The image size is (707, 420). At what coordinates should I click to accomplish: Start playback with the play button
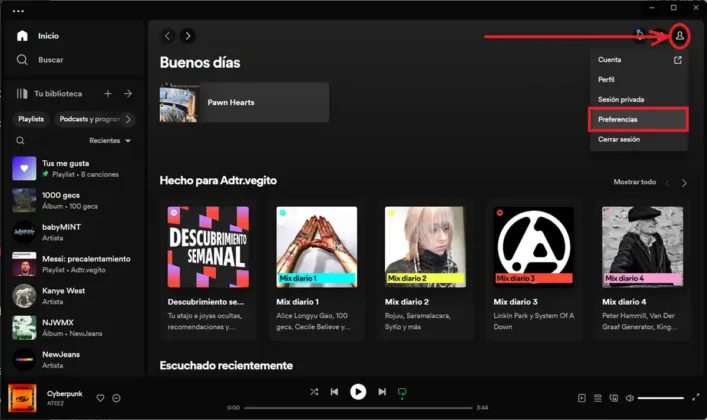(358, 392)
